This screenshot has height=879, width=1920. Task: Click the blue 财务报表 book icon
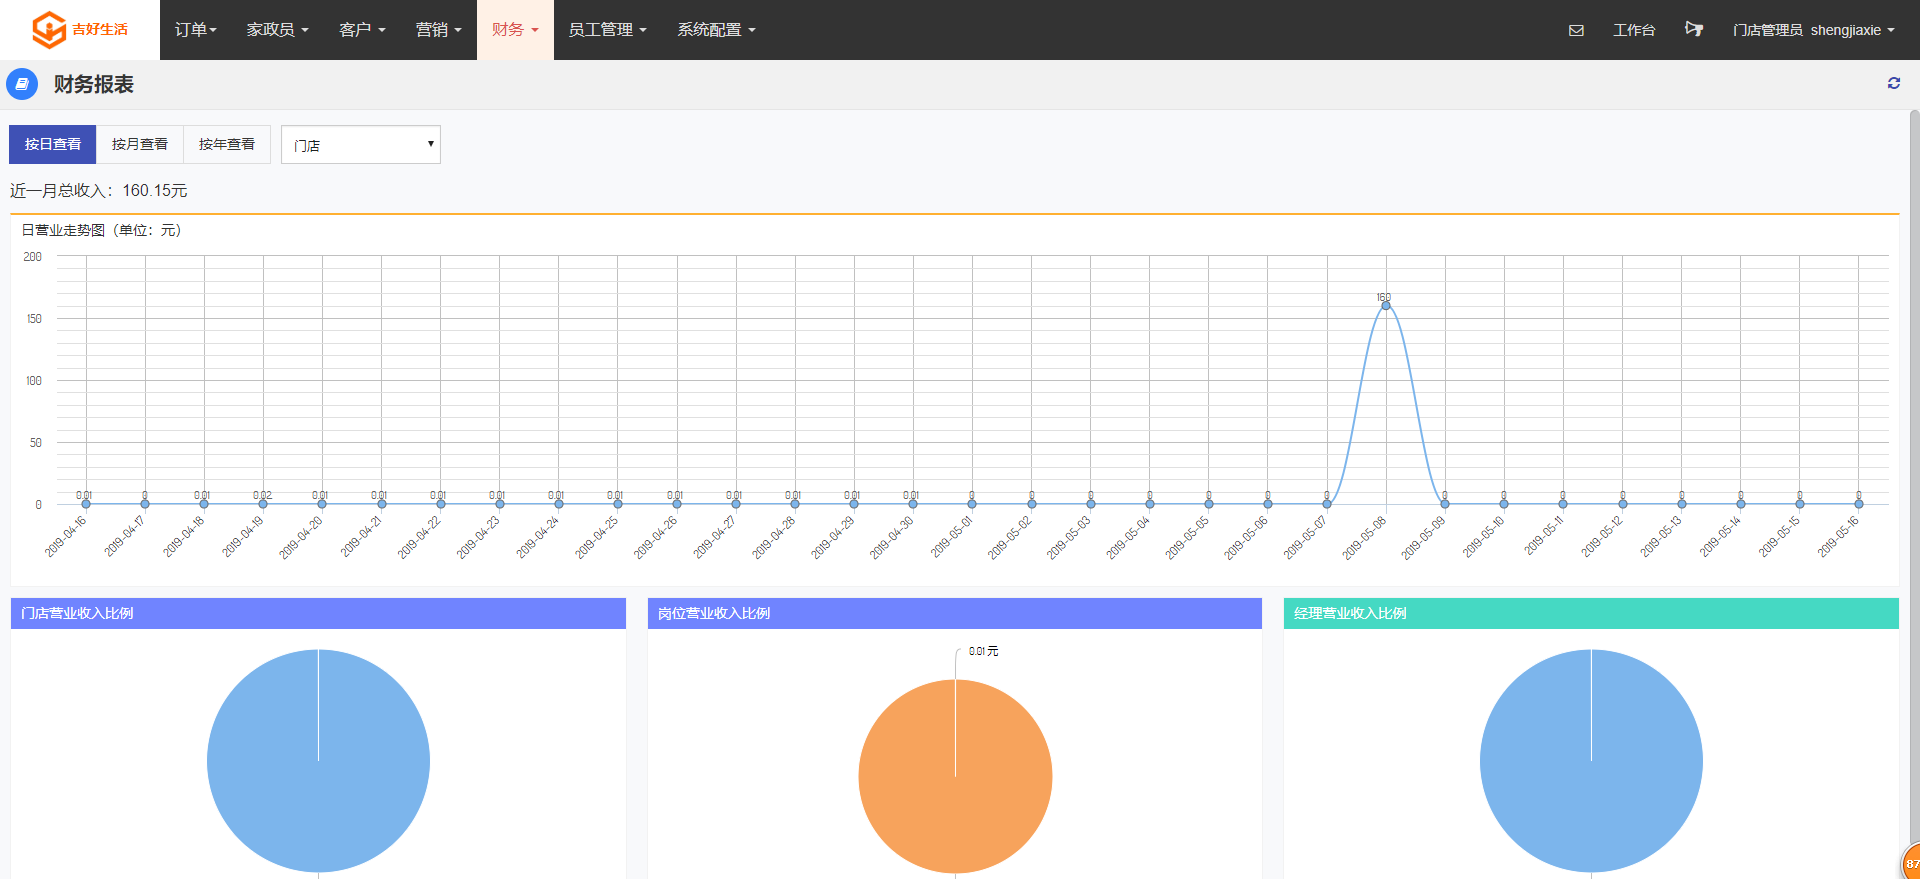22,84
